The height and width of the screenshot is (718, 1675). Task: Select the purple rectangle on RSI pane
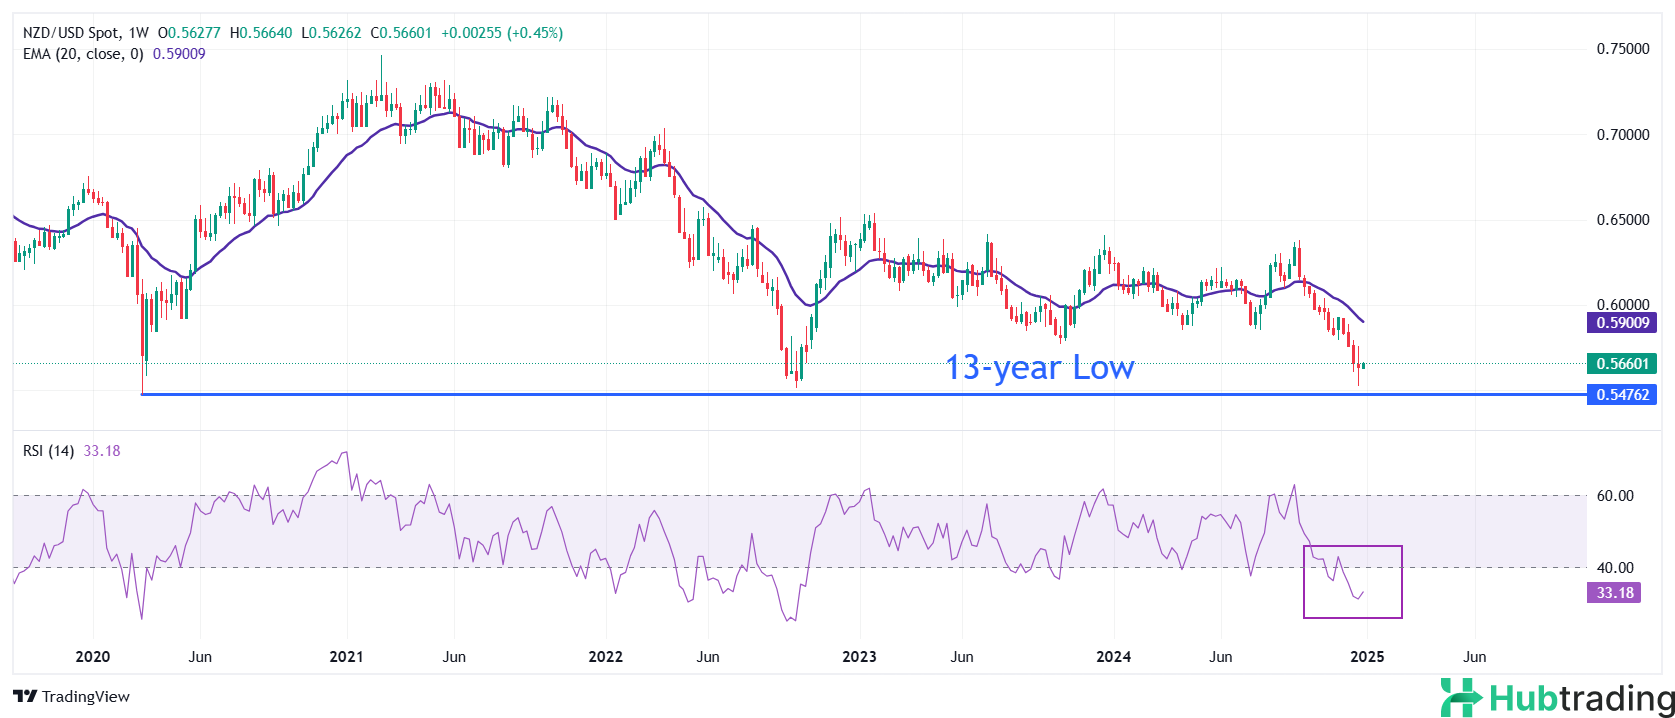point(1352,547)
